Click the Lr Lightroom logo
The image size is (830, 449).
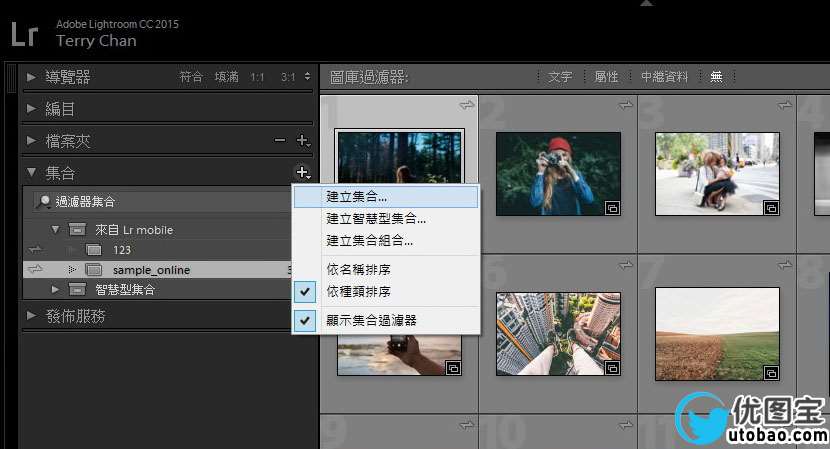(x=24, y=34)
